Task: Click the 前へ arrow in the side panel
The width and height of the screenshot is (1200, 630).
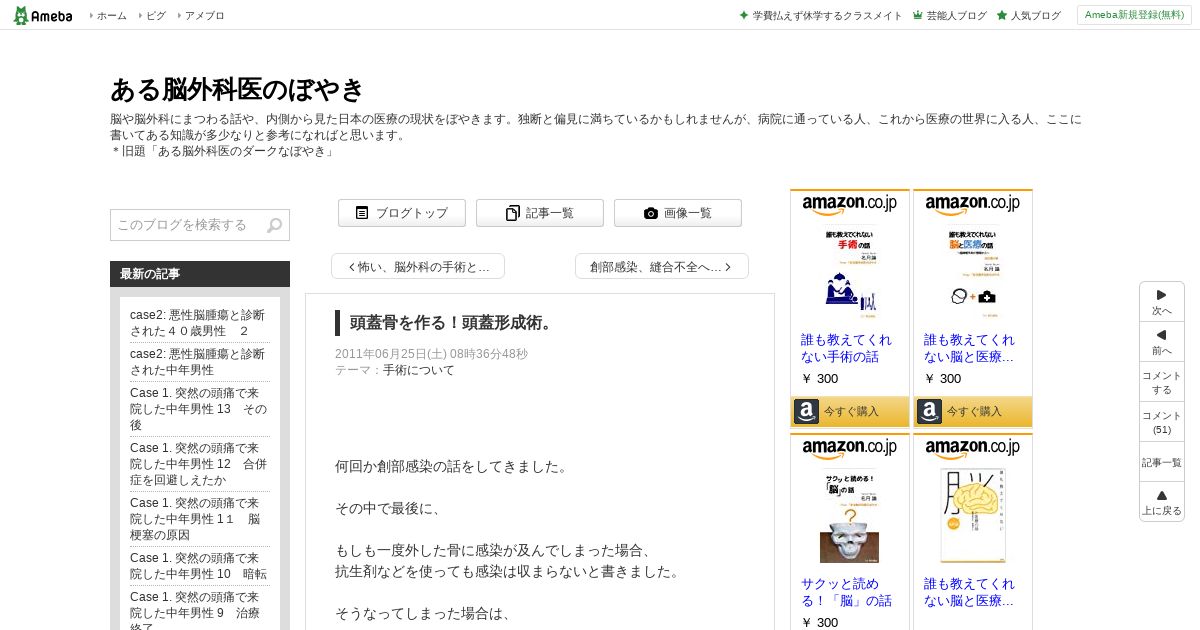Action: tap(1161, 342)
